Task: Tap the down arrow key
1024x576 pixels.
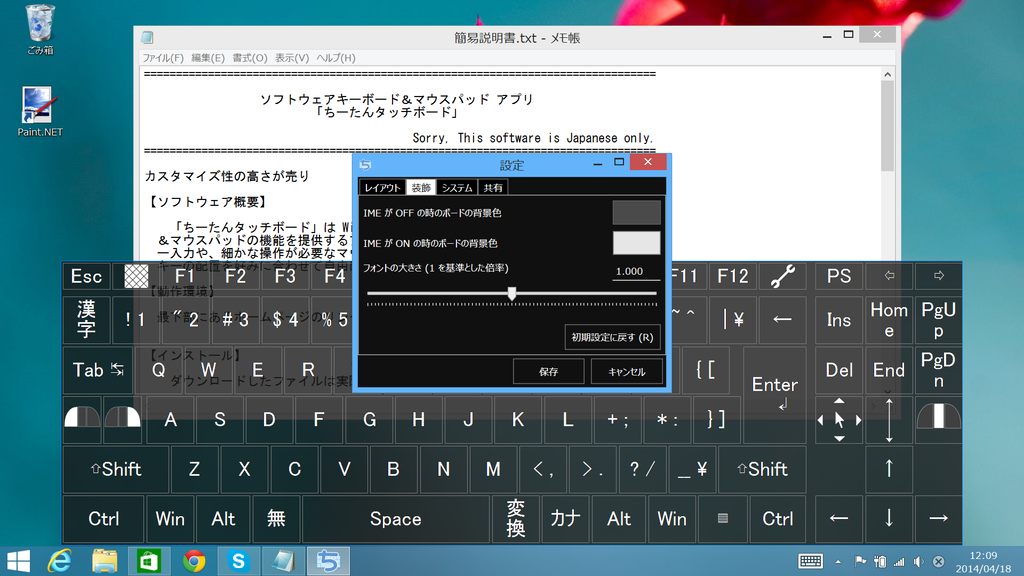Action: 889,519
